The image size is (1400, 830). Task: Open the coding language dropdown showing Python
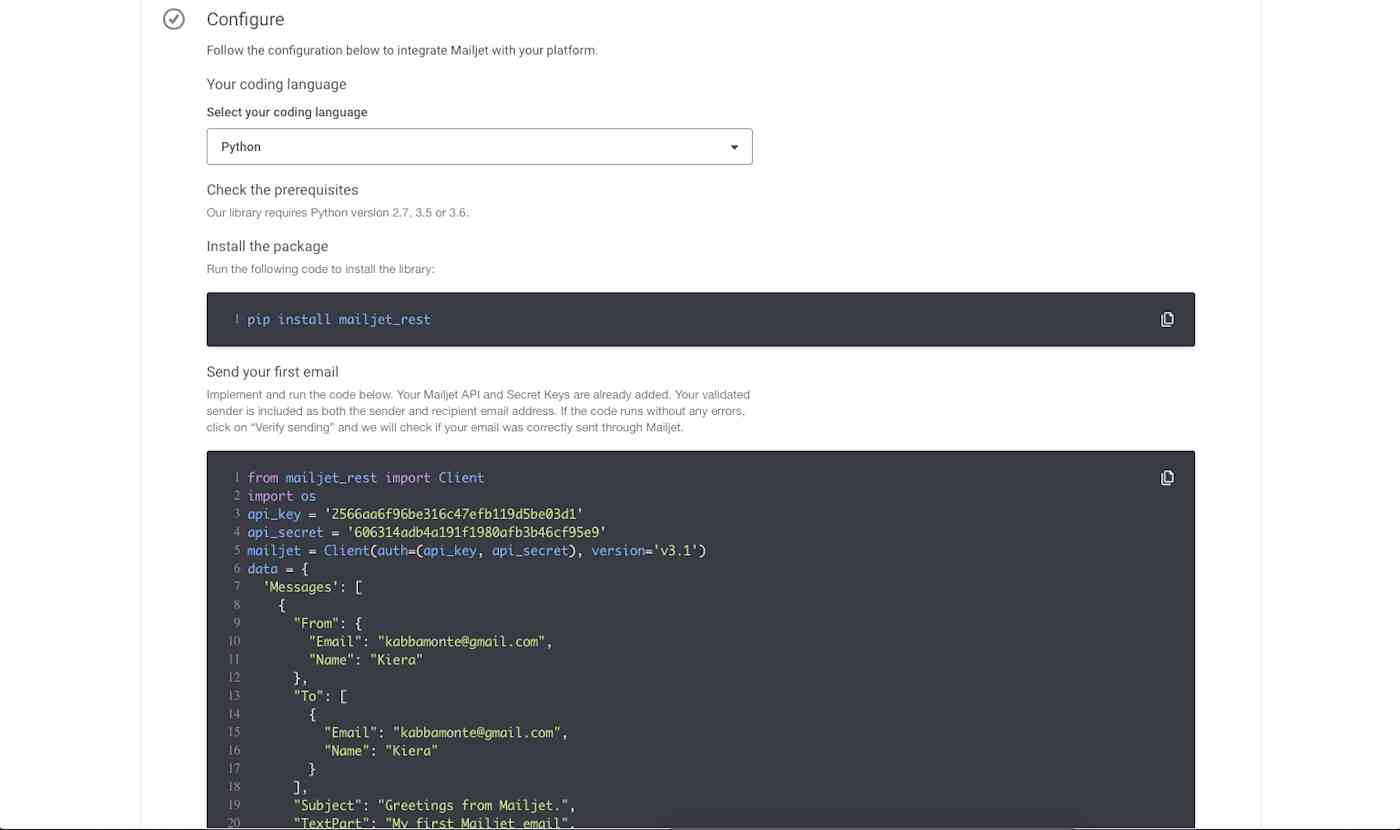[x=479, y=146]
